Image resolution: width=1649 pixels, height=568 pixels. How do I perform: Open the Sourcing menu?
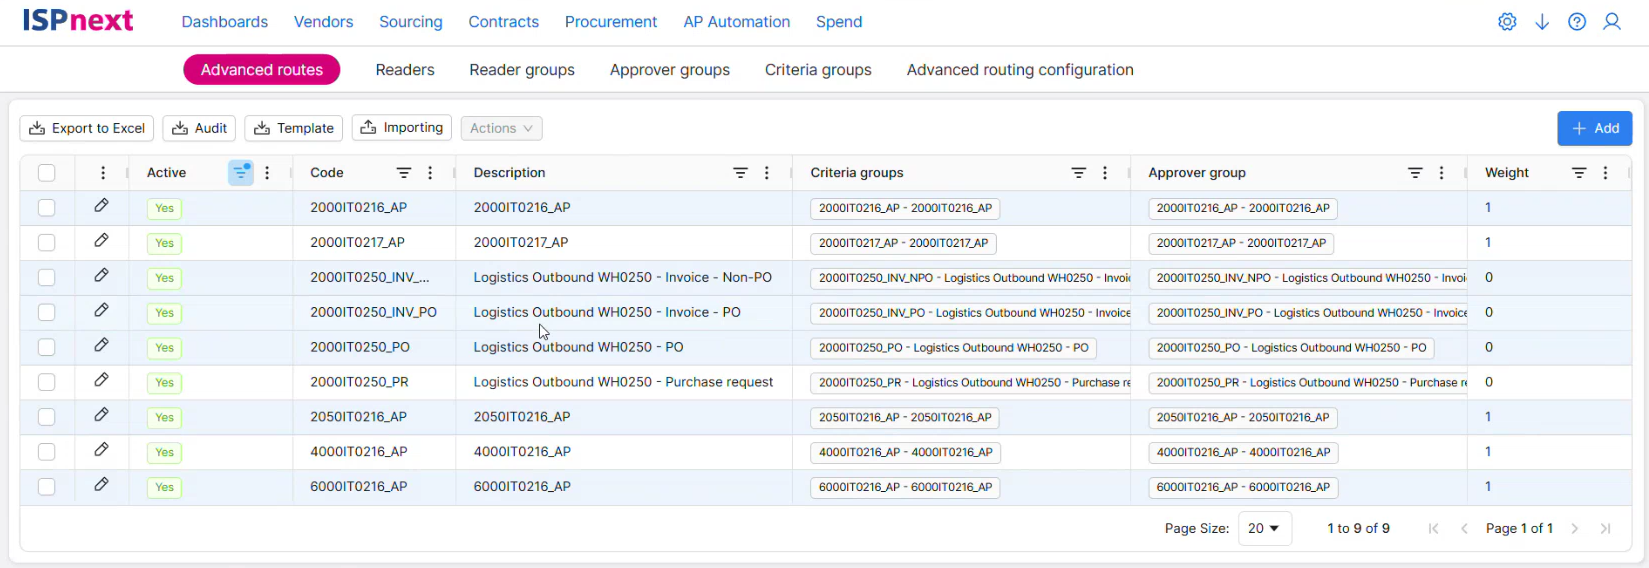point(411,22)
